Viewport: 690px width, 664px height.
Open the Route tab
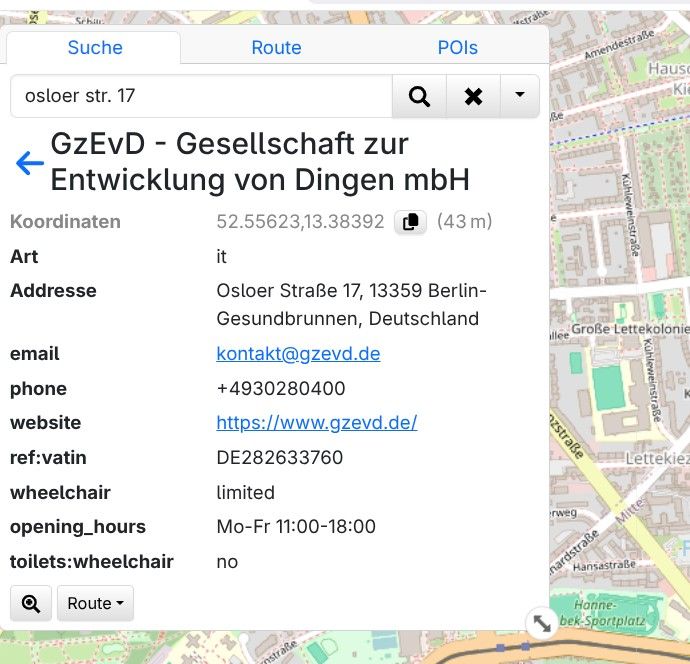pos(276,47)
